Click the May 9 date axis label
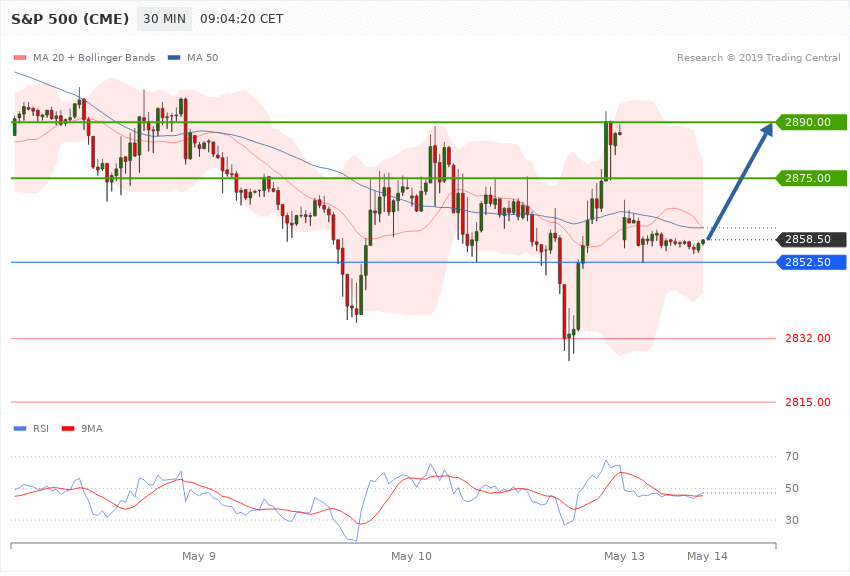This screenshot has height=576, width=850. [198, 556]
